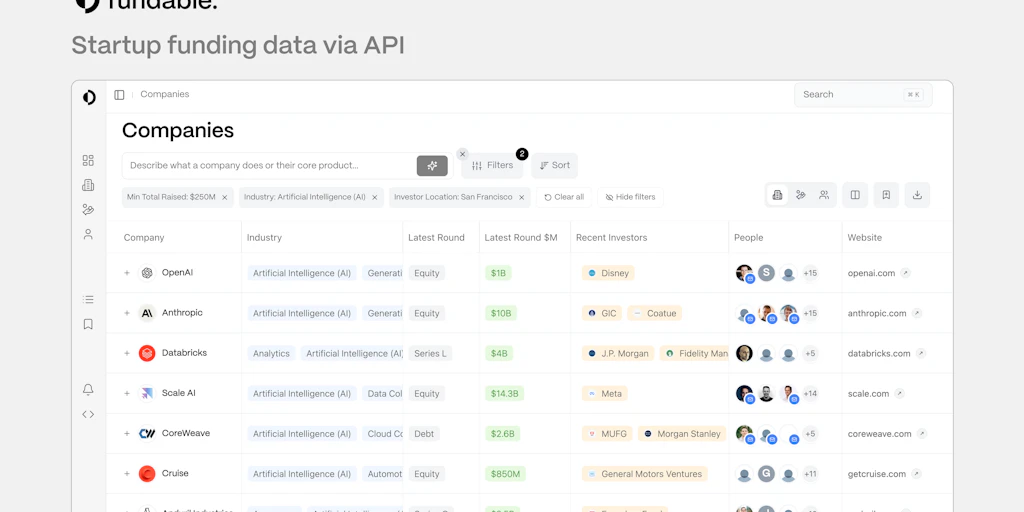Open the databricks.com website link
1024x512 pixels.
tap(879, 353)
